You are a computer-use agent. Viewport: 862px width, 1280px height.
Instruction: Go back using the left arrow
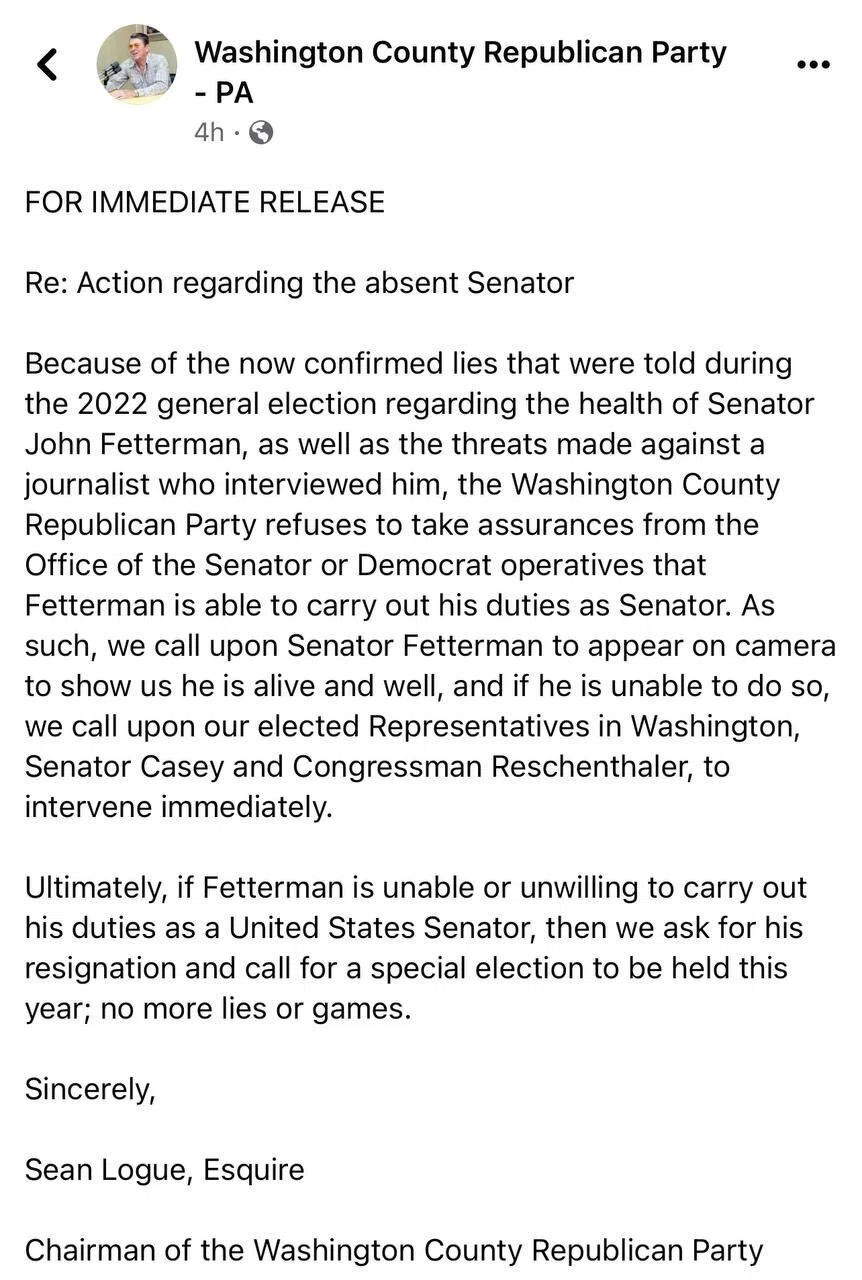click(47, 64)
